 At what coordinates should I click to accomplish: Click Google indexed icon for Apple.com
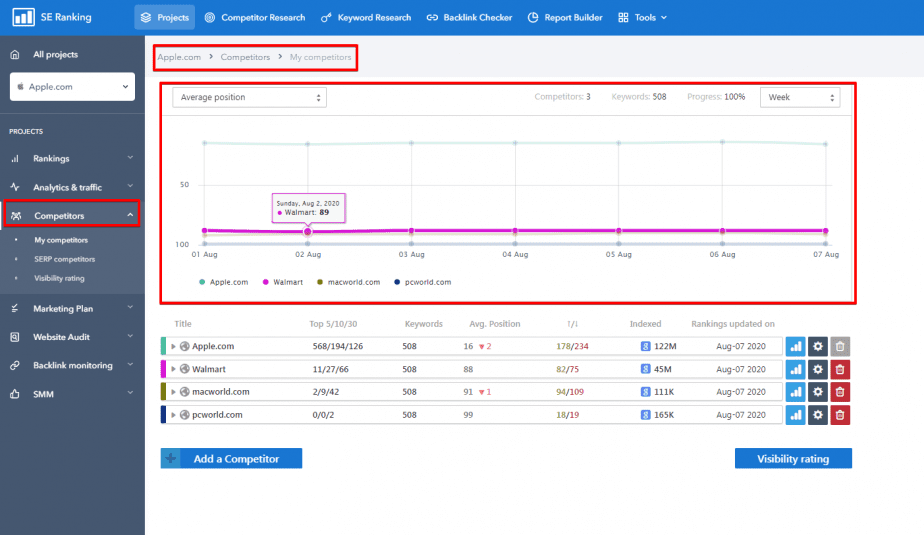tap(645, 346)
